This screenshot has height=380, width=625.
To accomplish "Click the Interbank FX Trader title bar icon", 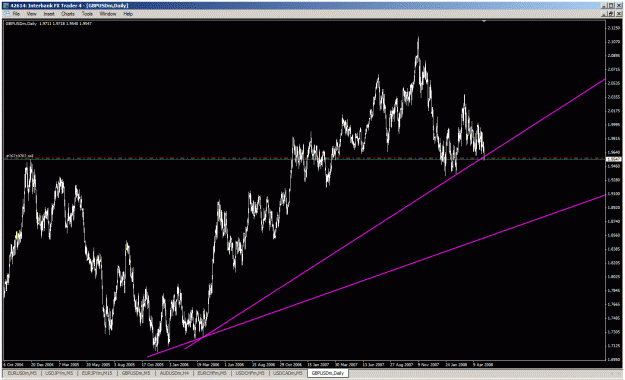I will tap(6, 6).
